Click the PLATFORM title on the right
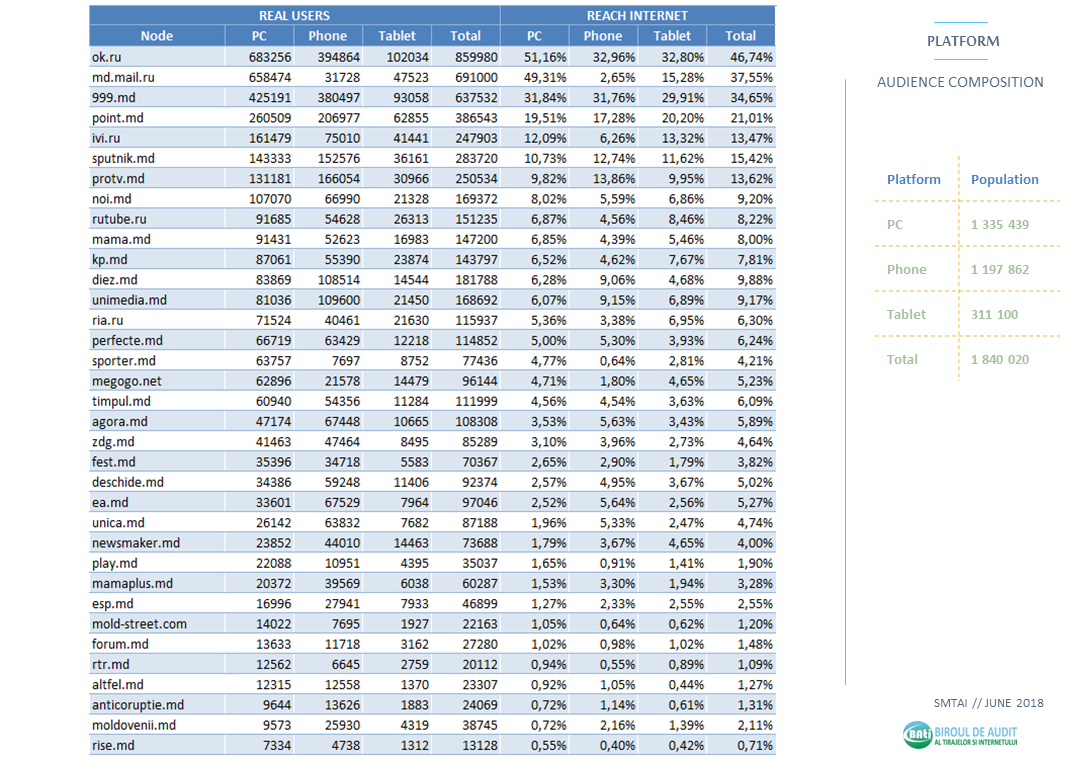The height and width of the screenshot is (762, 1085). click(x=963, y=42)
